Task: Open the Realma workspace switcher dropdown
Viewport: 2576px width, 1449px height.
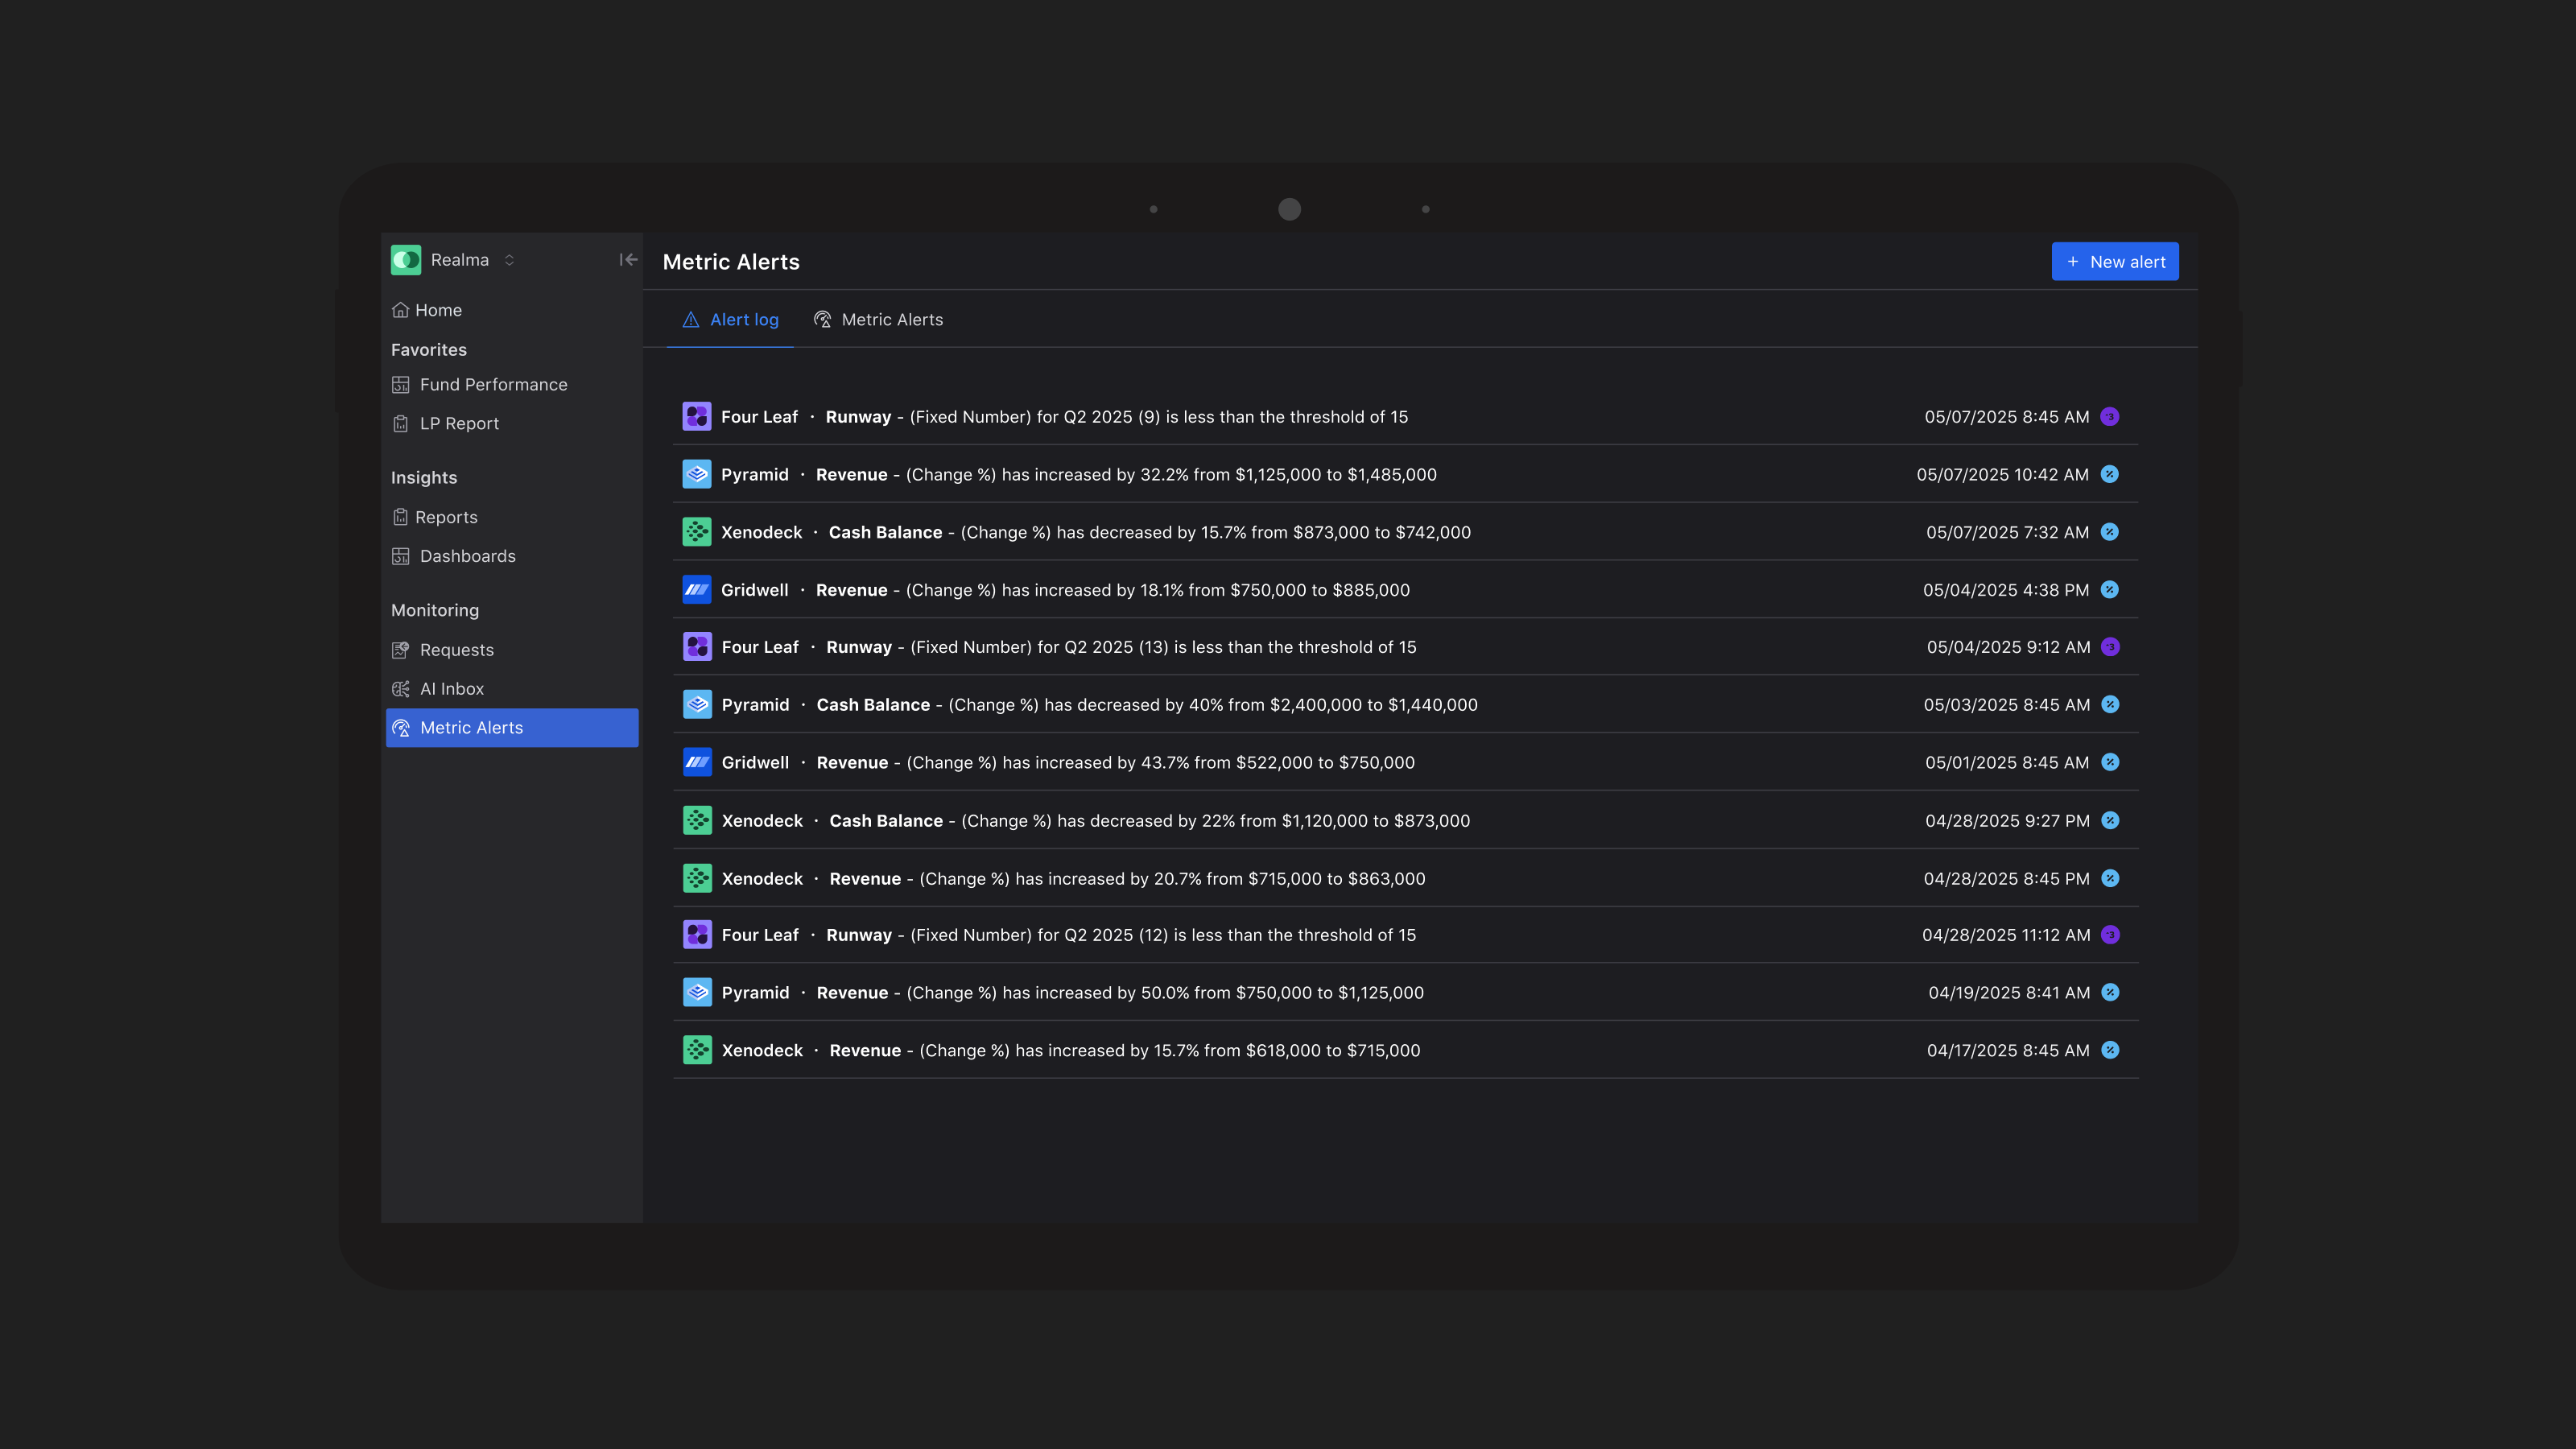Action: 509,260
